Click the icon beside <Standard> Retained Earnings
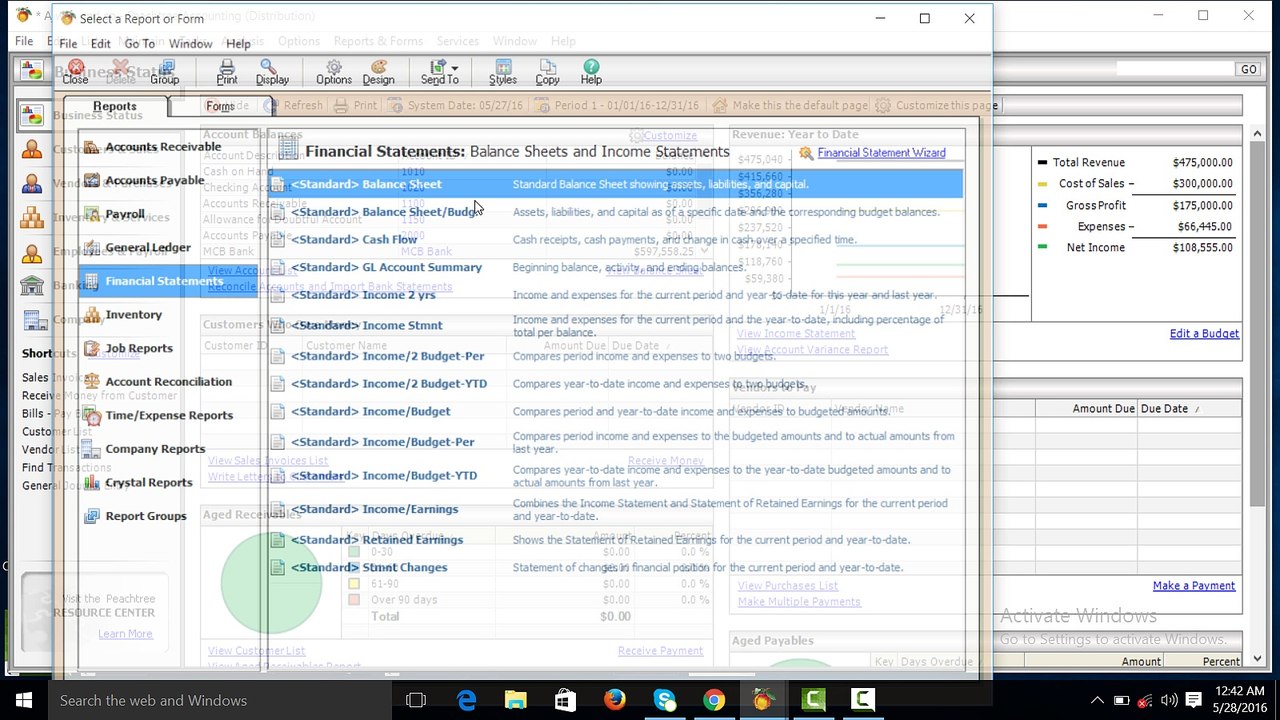 point(277,540)
